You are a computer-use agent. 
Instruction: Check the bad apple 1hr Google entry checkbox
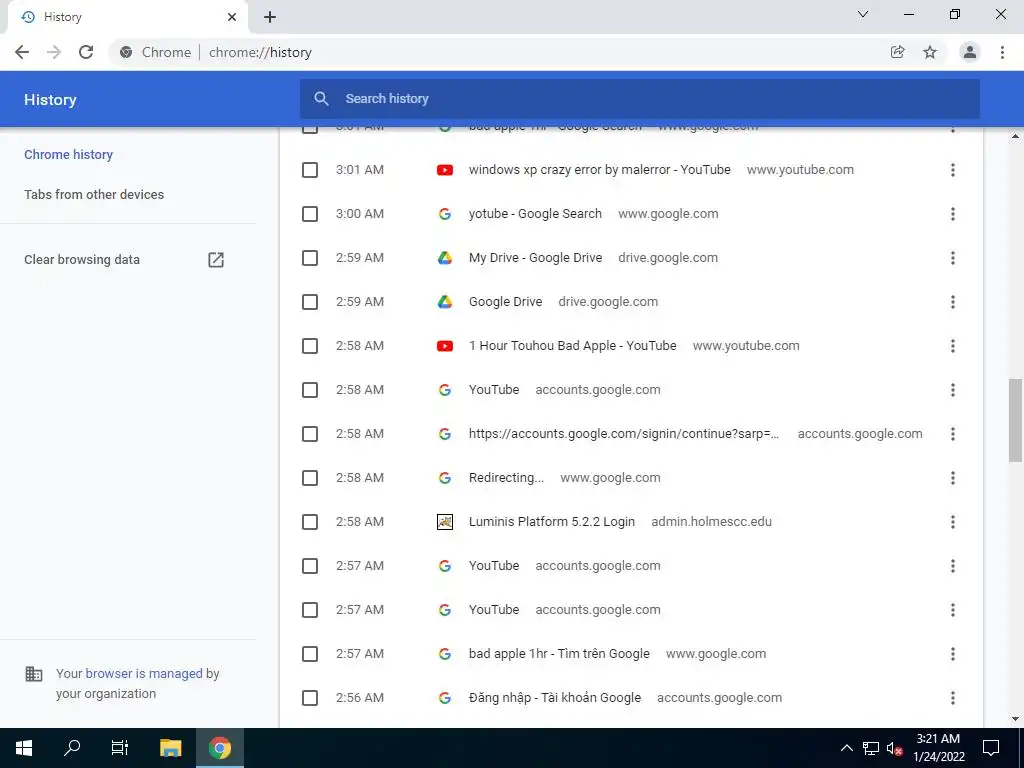[310, 654]
